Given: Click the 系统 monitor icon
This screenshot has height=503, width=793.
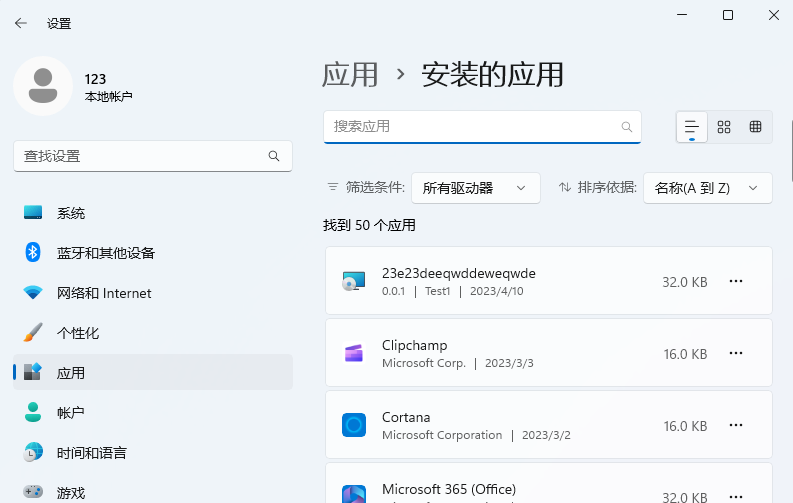Looking at the screenshot, I should pos(33,212).
